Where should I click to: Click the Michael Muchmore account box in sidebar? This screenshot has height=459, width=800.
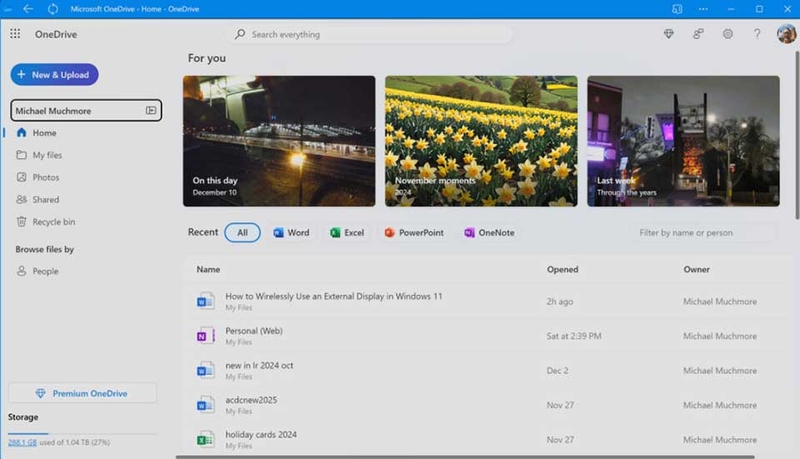[86, 110]
